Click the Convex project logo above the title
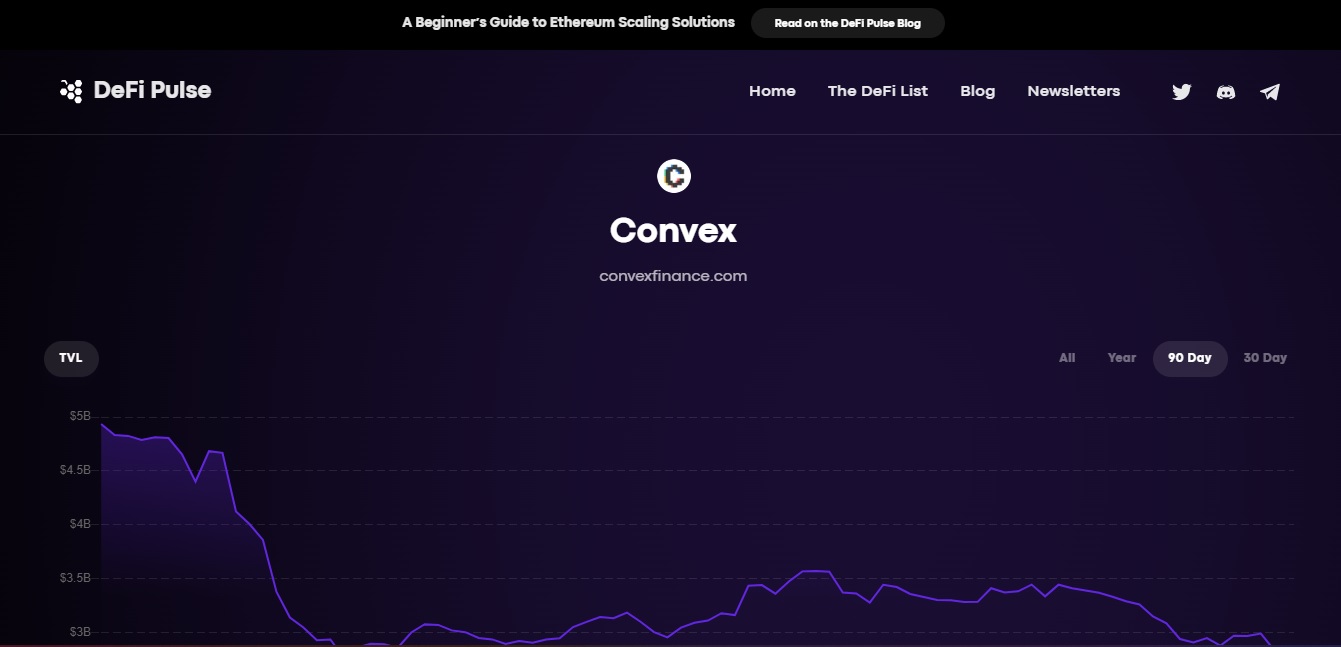Image resolution: width=1341 pixels, height=647 pixels. point(673,175)
